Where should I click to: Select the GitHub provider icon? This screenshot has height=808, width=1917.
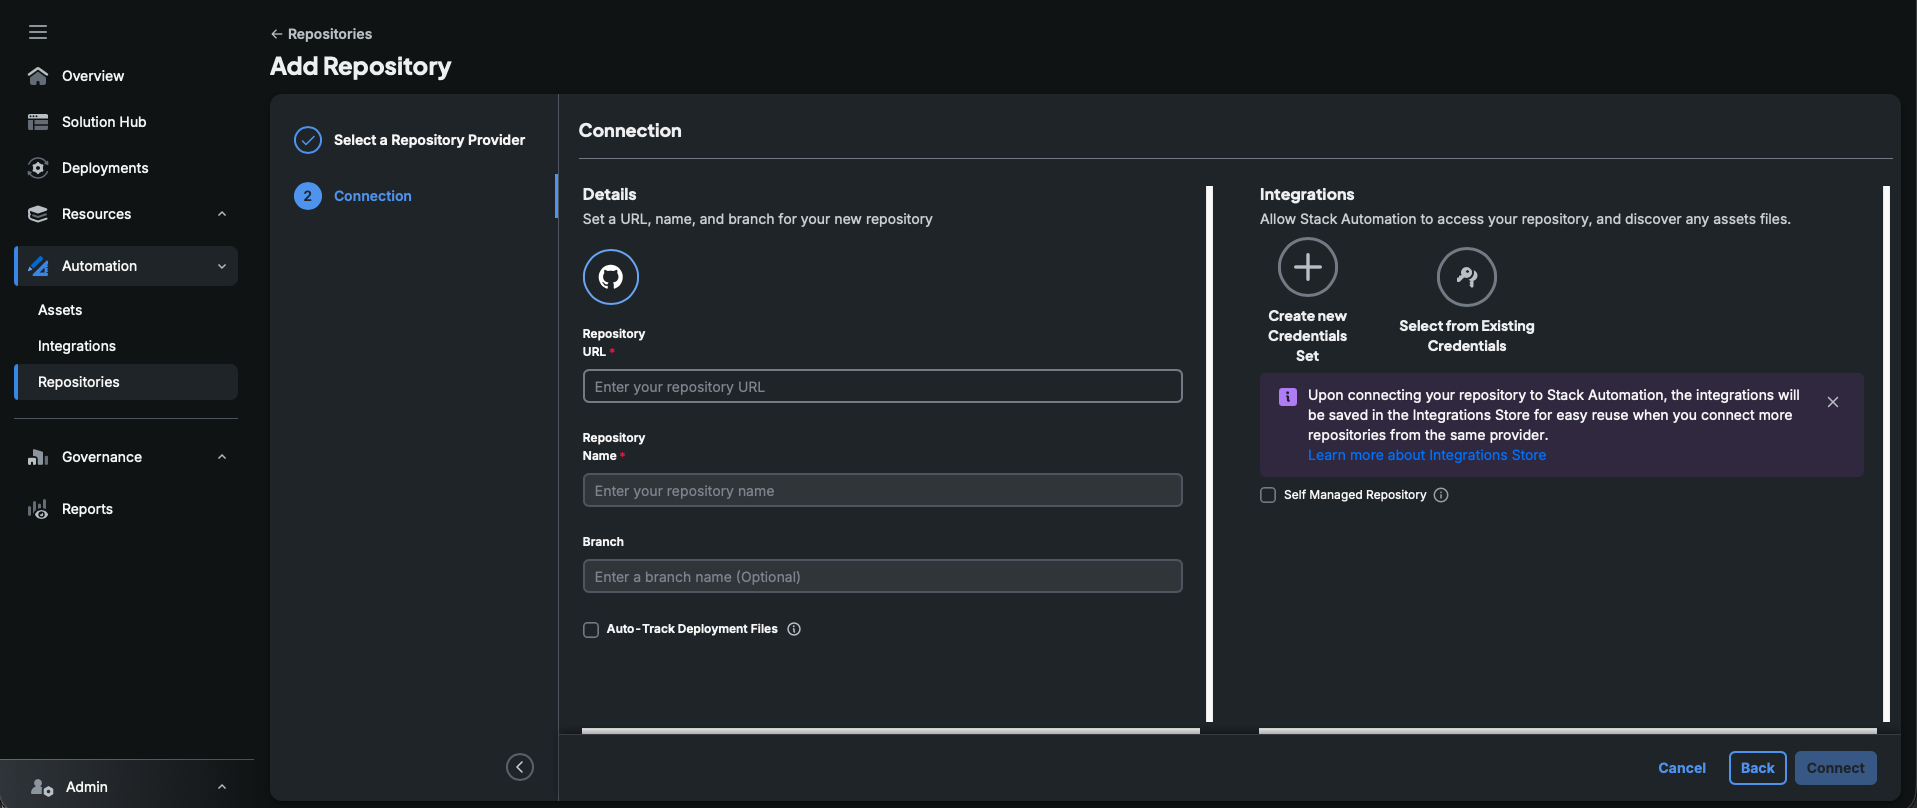click(x=610, y=276)
